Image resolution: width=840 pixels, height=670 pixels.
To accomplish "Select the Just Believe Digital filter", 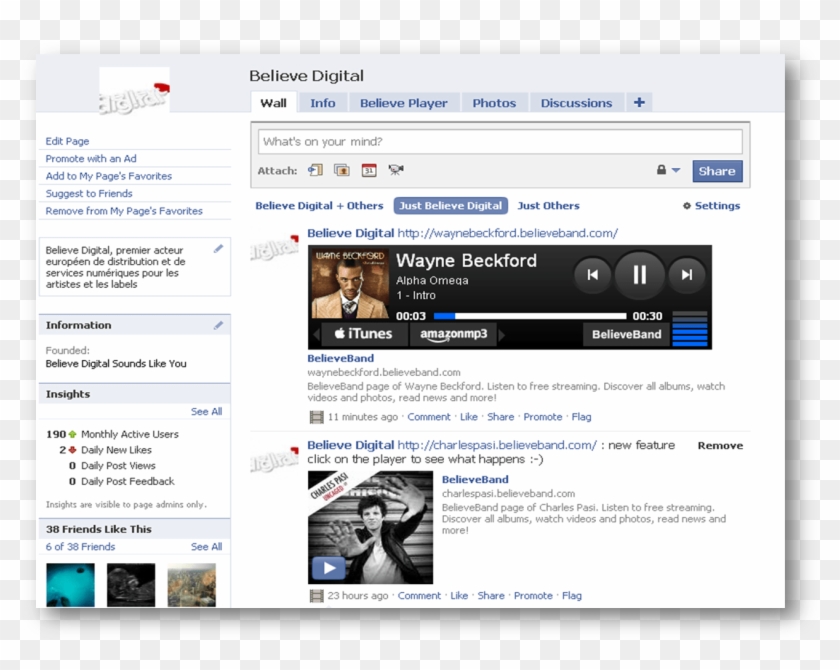I will click(x=451, y=206).
